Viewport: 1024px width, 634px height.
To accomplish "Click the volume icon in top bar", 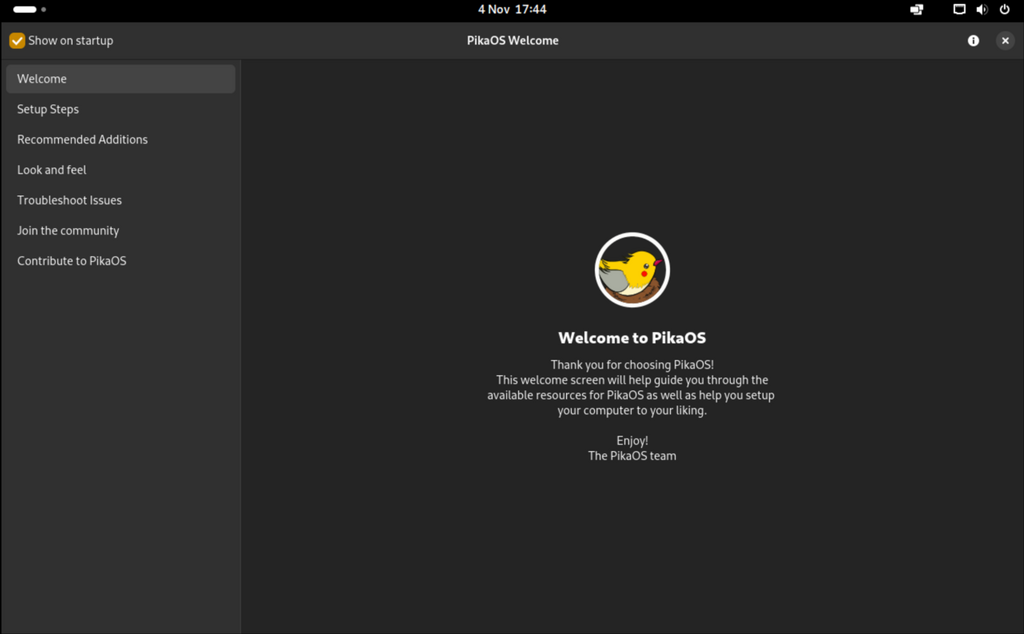I will [982, 9].
